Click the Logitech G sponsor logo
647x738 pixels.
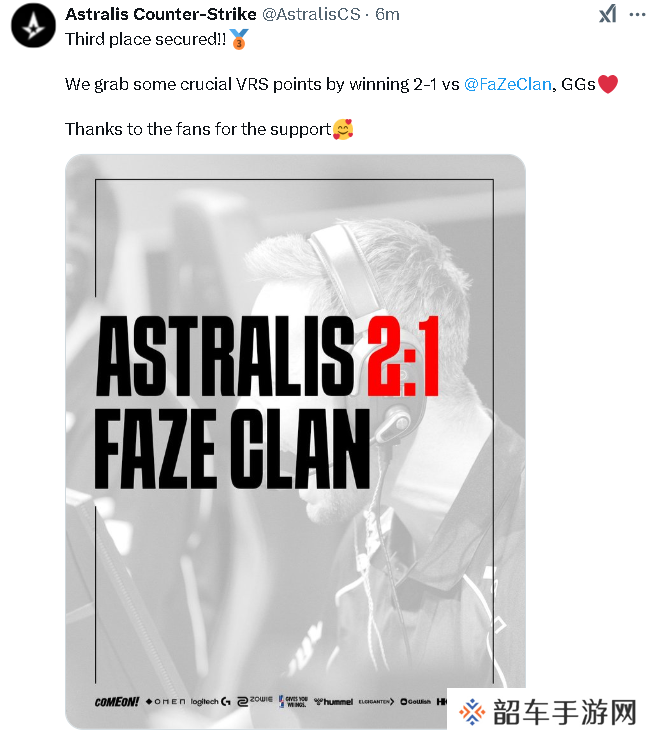pos(210,702)
